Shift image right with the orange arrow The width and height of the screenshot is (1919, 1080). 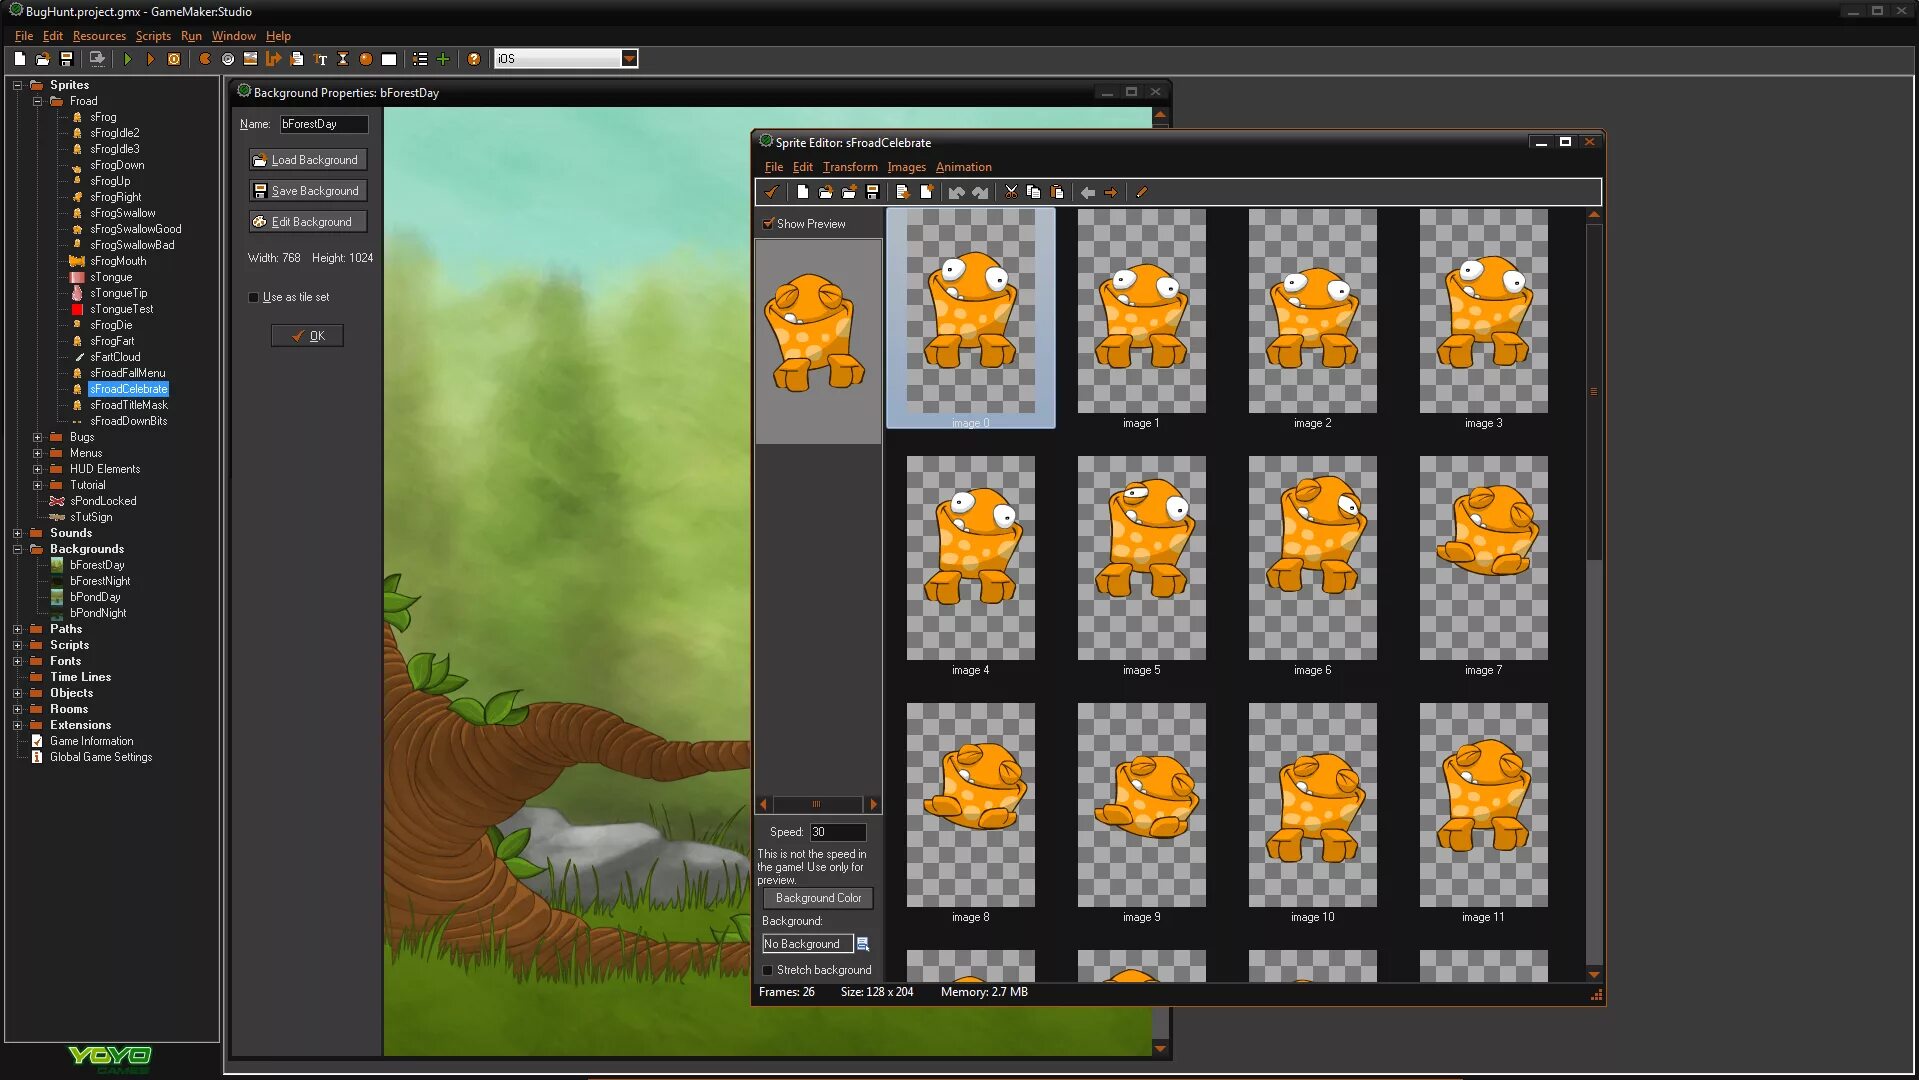1111,192
